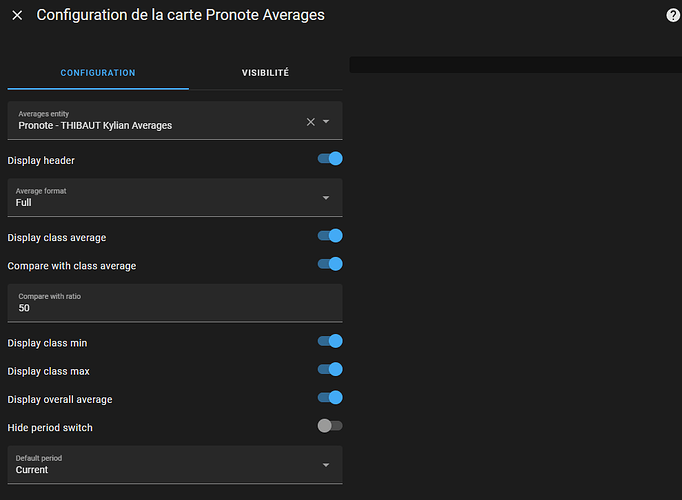
Task: Click the card preview area on the right
Action: pyautogui.click(x=515, y=64)
